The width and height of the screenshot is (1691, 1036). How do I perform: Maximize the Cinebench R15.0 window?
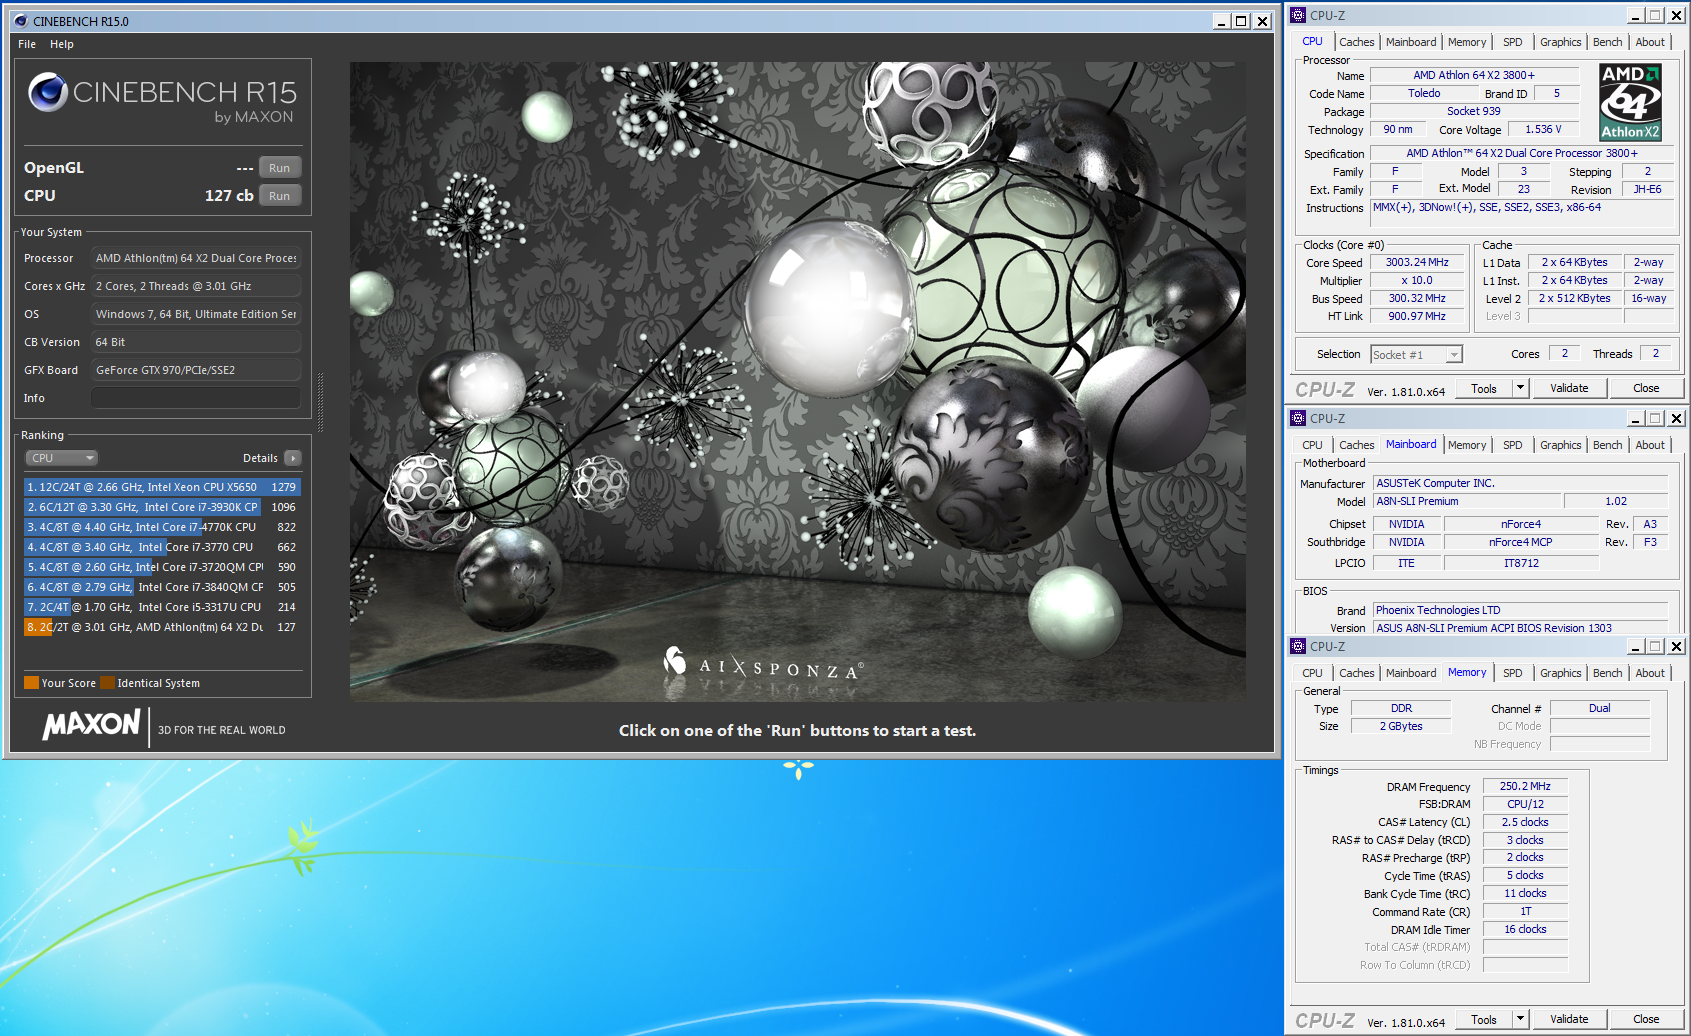(x=1241, y=21)
